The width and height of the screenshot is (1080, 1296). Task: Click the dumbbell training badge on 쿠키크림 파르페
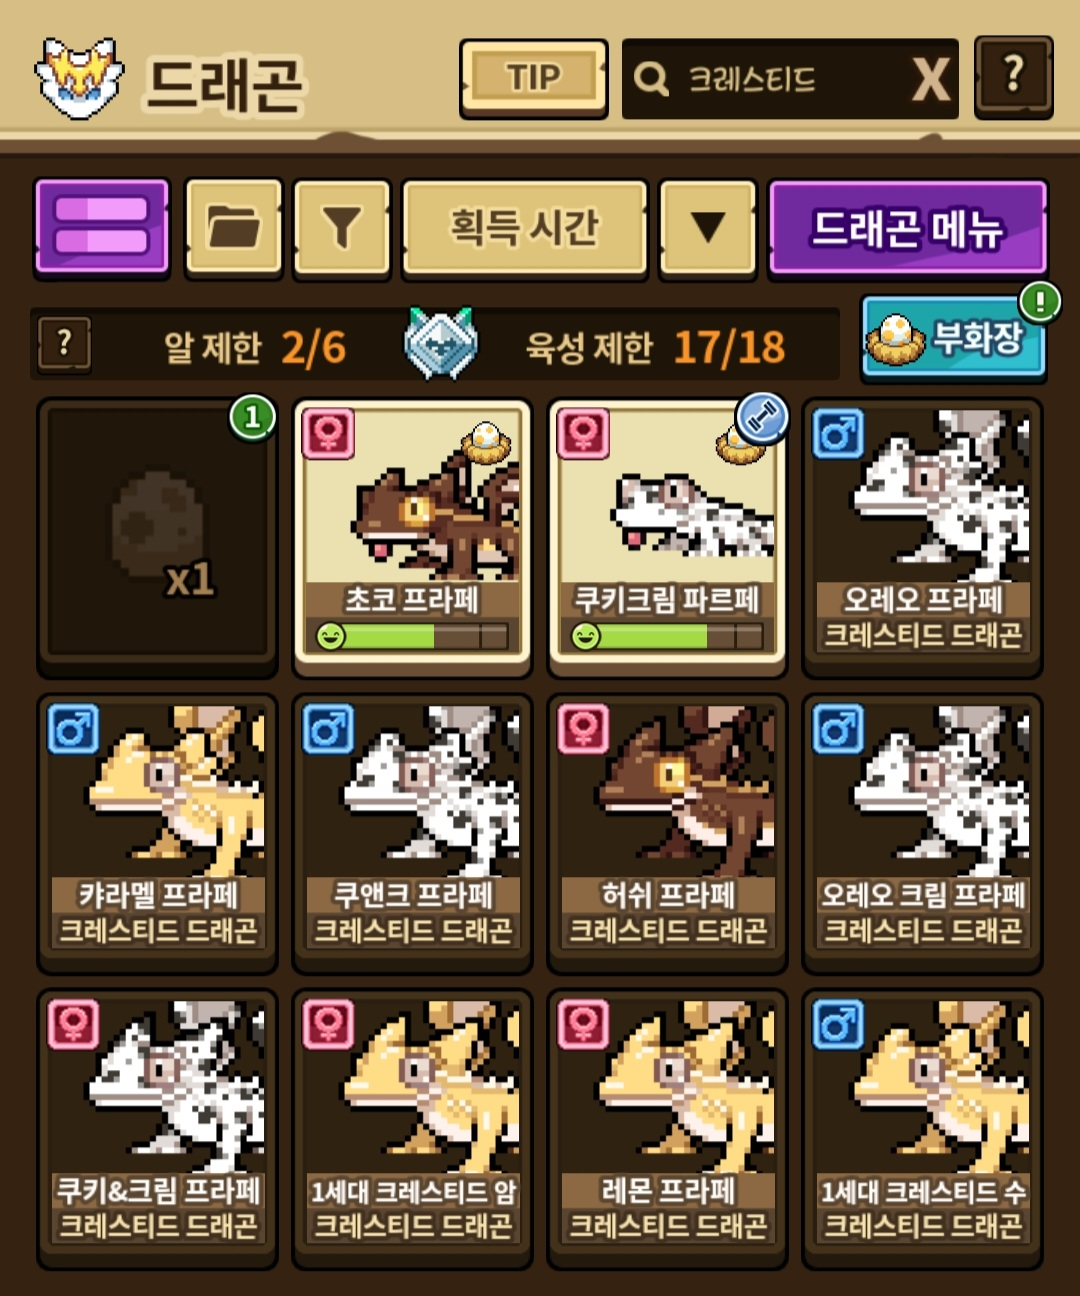(x=763, y=418)
